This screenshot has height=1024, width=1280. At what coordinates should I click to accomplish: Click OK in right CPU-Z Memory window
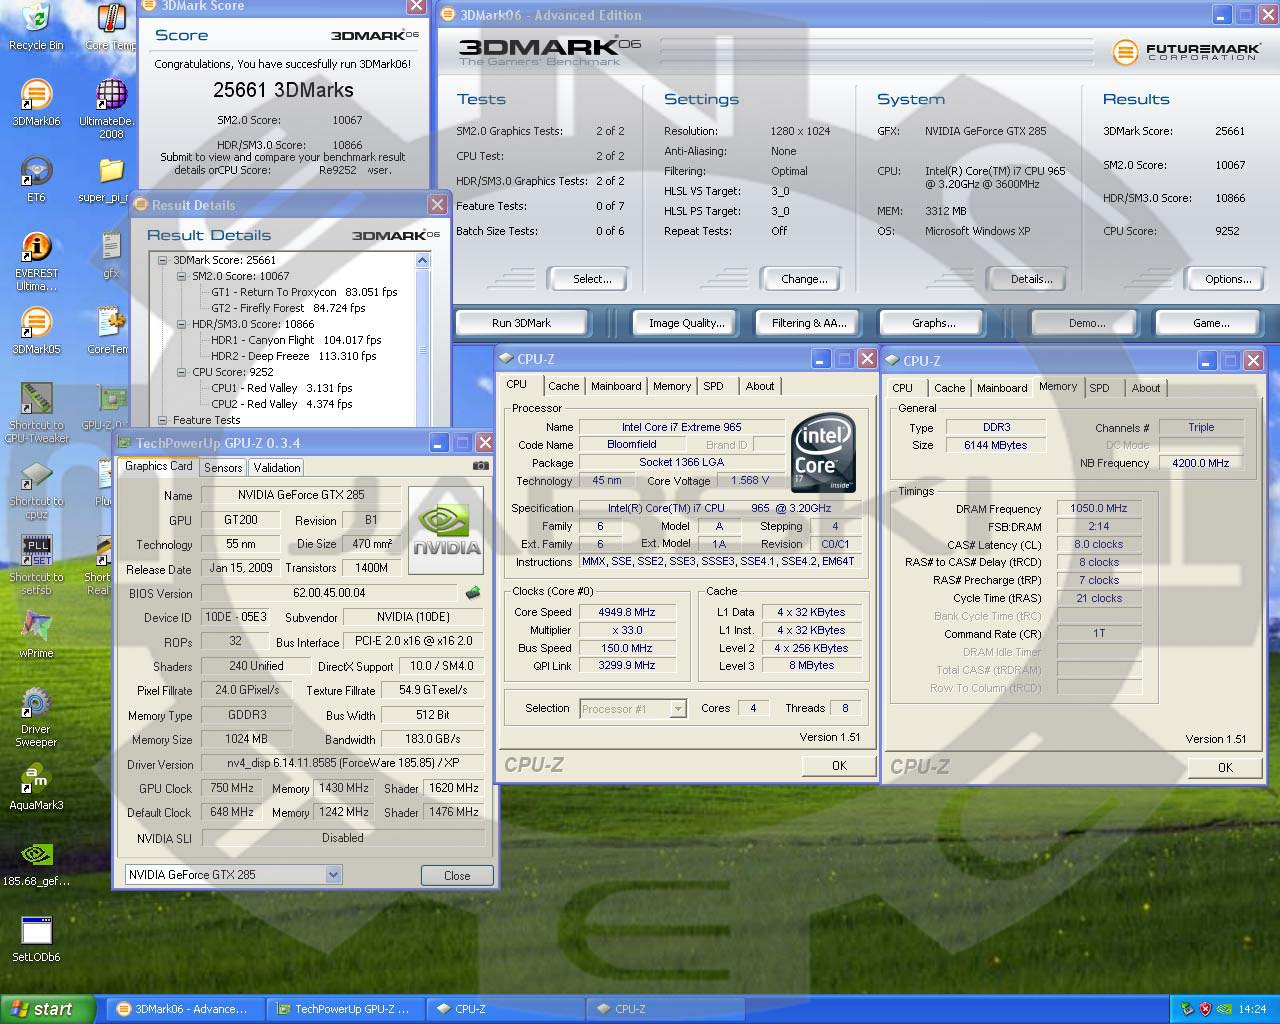coord(1225,768)
